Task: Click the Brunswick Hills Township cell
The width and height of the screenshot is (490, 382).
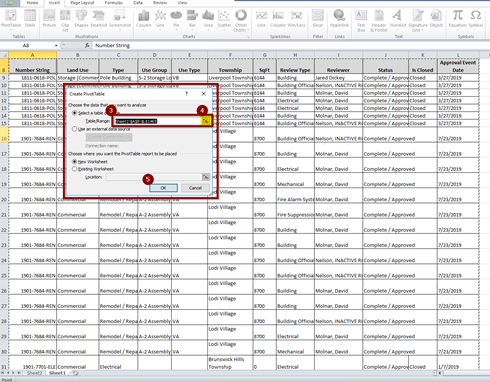Action: tap(230, 363)
